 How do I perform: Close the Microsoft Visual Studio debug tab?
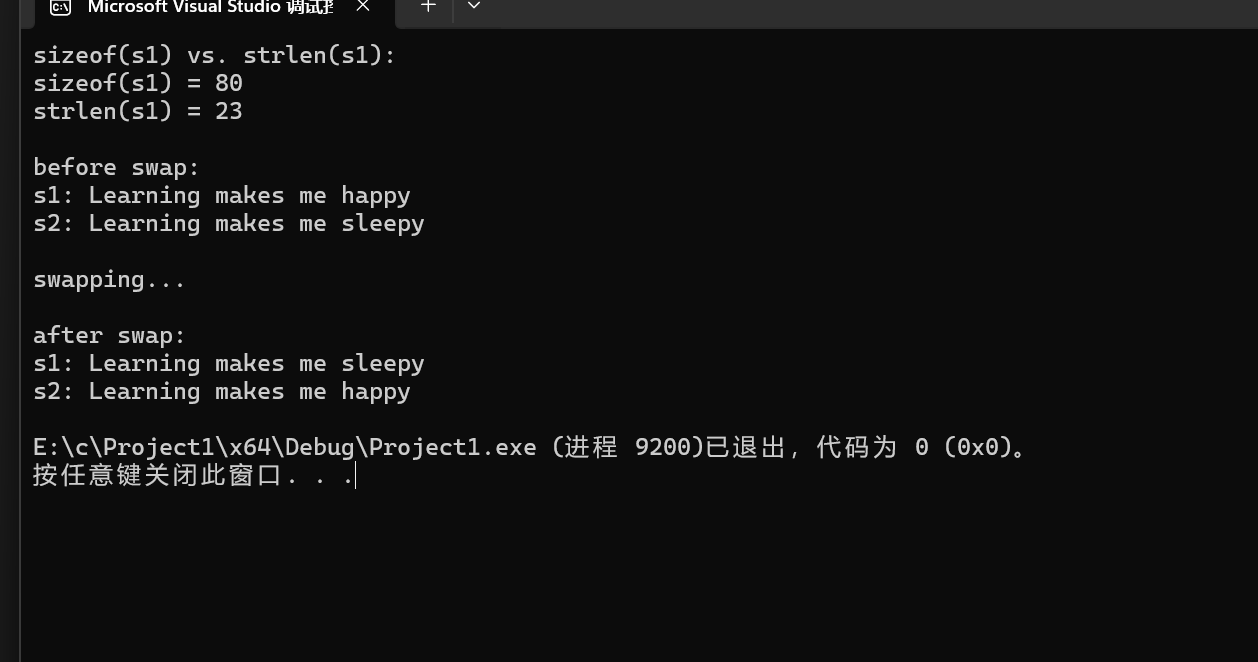[363, 6]
